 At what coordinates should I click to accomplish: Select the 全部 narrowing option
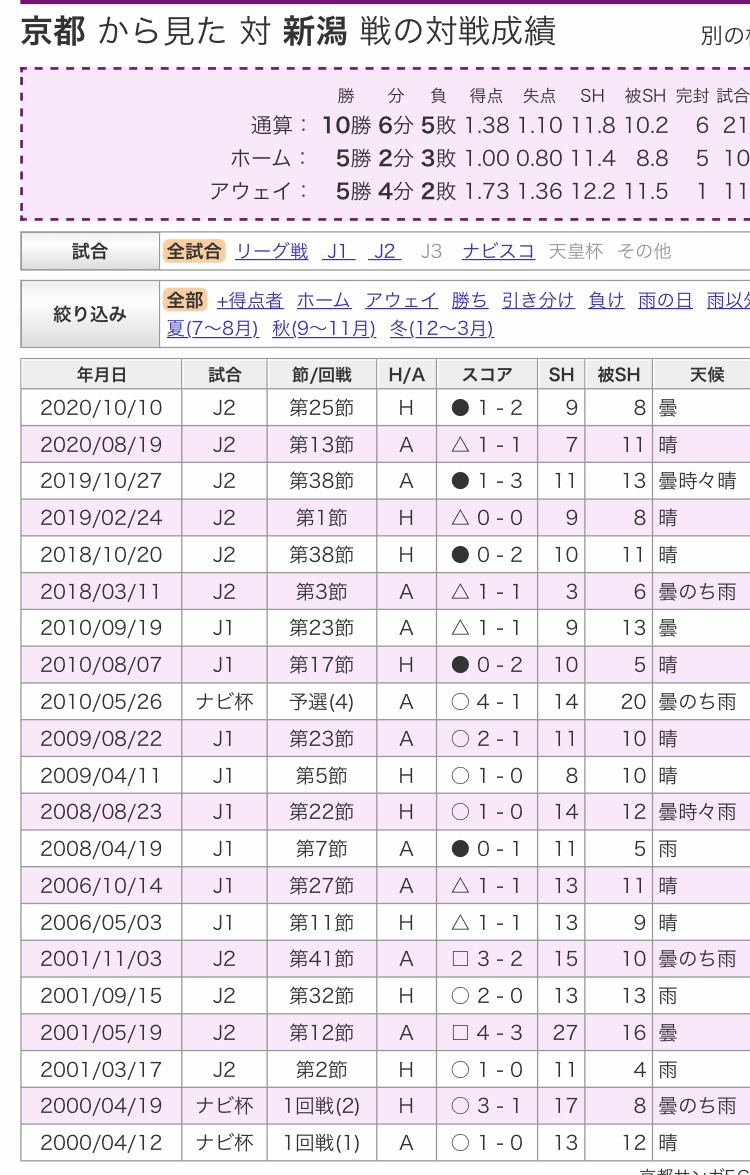[184, 300]
